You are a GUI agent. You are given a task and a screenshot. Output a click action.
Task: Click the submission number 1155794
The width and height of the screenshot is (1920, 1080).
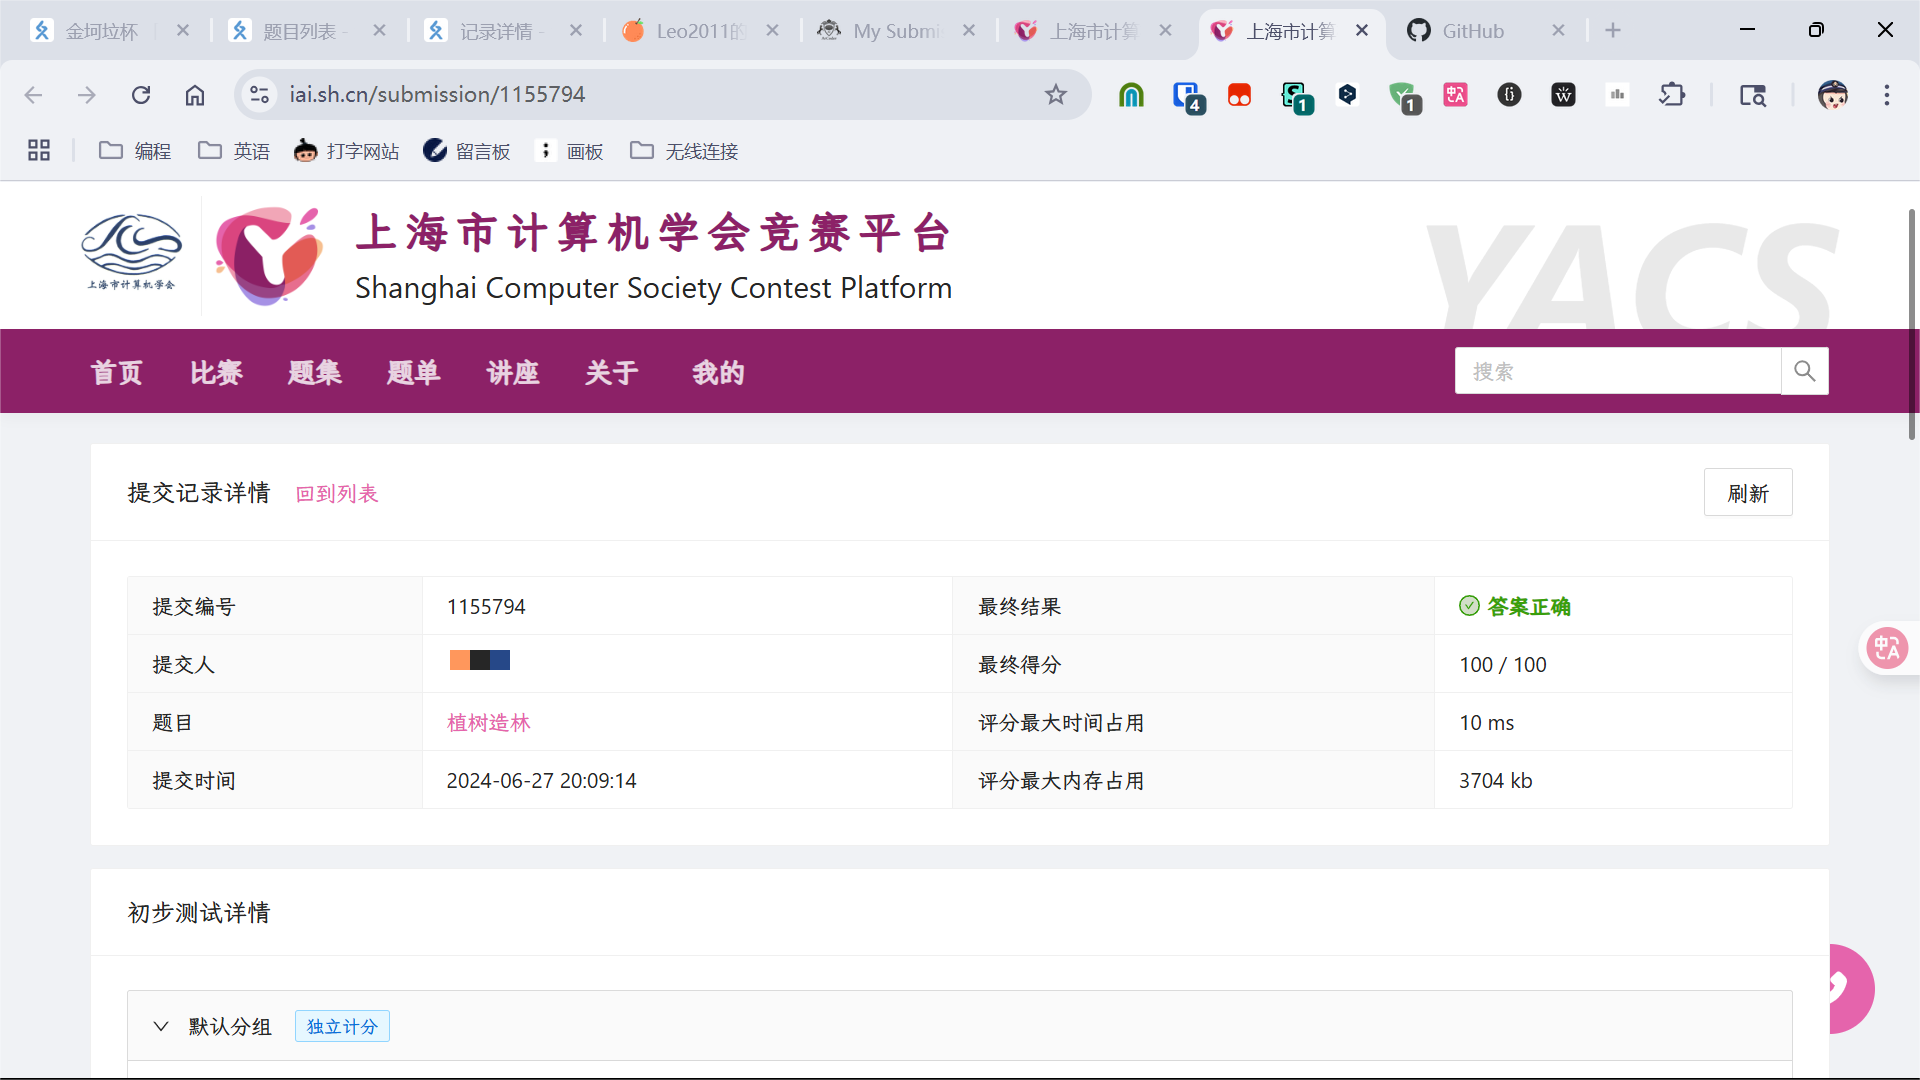pyautogui.click(x=486, y=607)
